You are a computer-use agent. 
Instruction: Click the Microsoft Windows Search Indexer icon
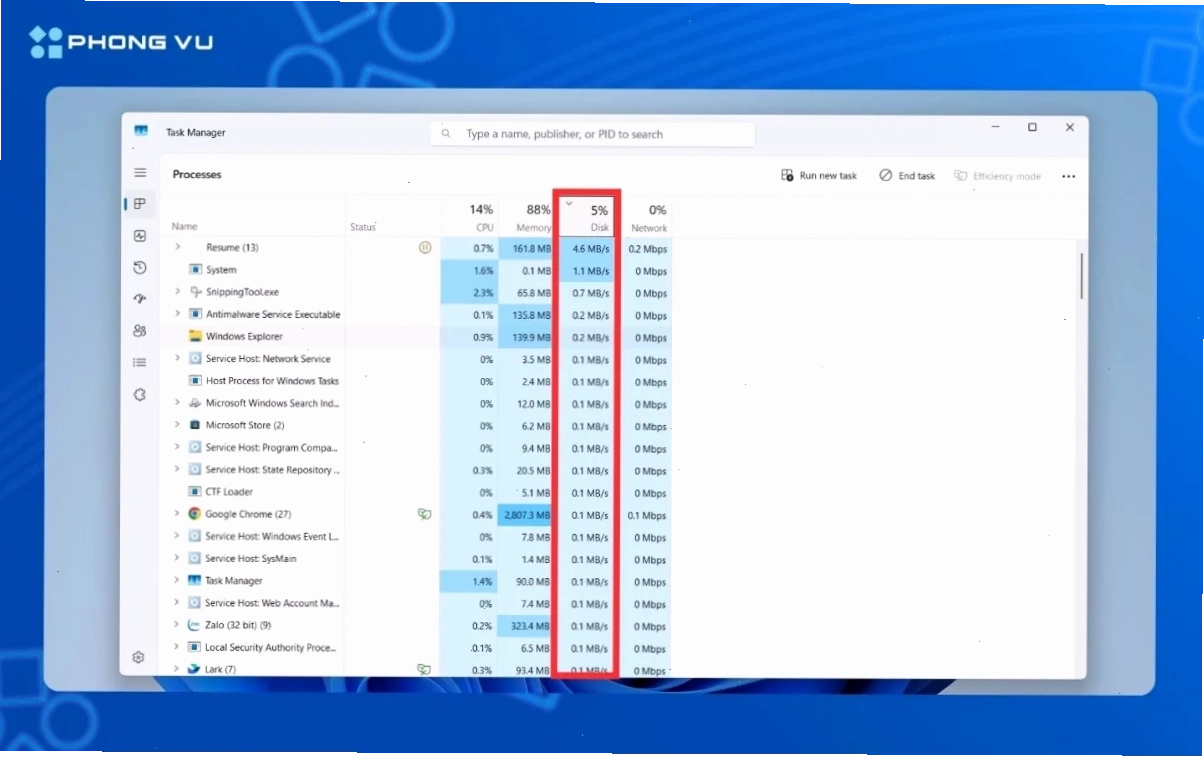(195, 403)
